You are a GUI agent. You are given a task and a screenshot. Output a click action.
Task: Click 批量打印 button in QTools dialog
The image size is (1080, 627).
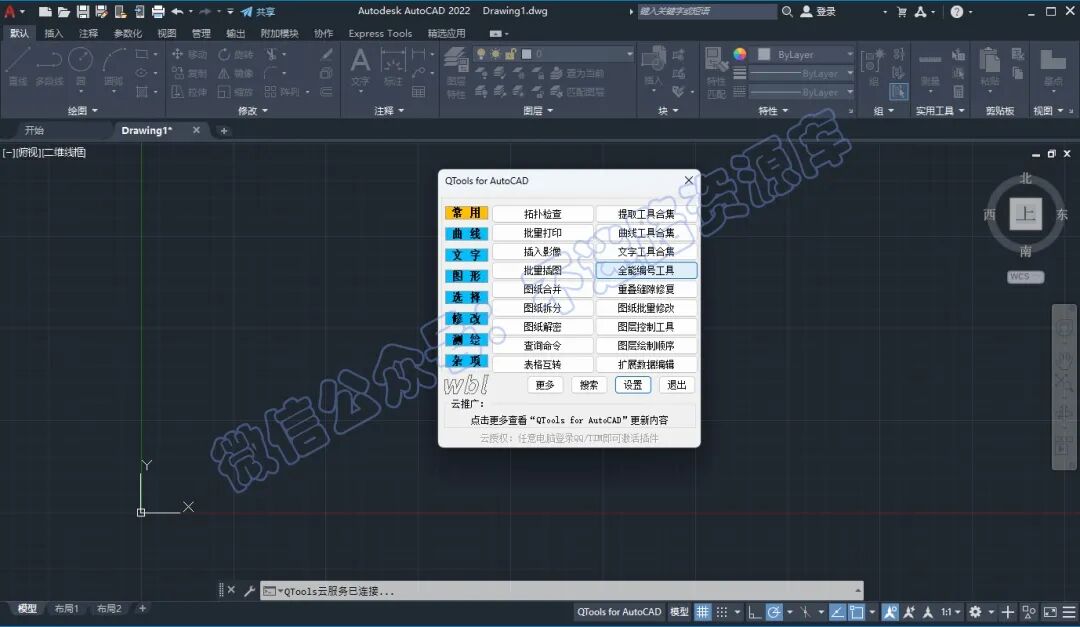(543, 233)
